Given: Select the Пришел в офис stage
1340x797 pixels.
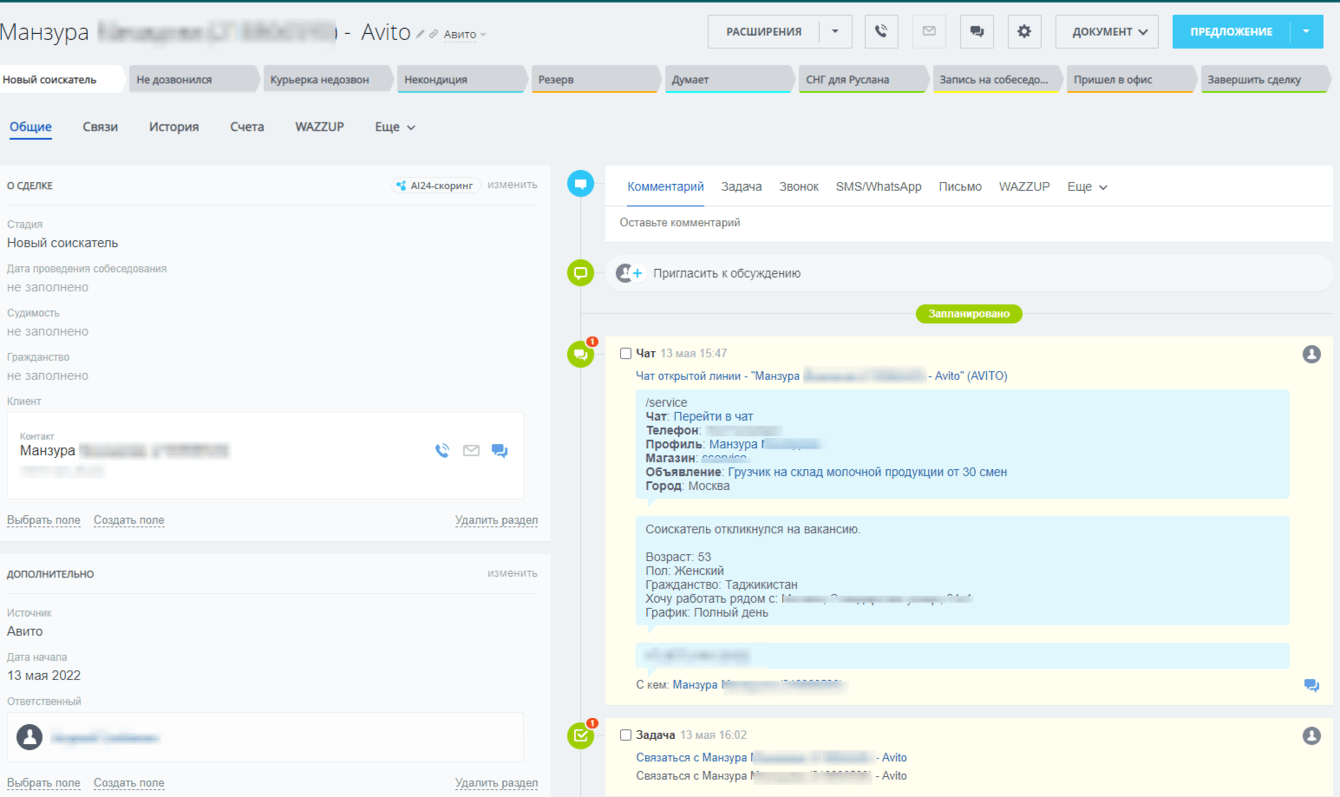Looking at the screenshot, I should (1132, 79).
